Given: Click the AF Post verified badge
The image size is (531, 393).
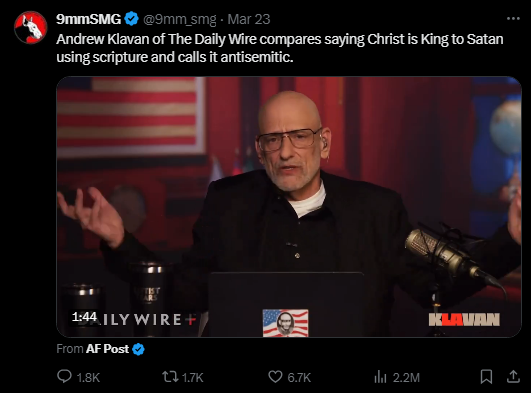Looking at the screenshot, I should (x=138, y=349).
